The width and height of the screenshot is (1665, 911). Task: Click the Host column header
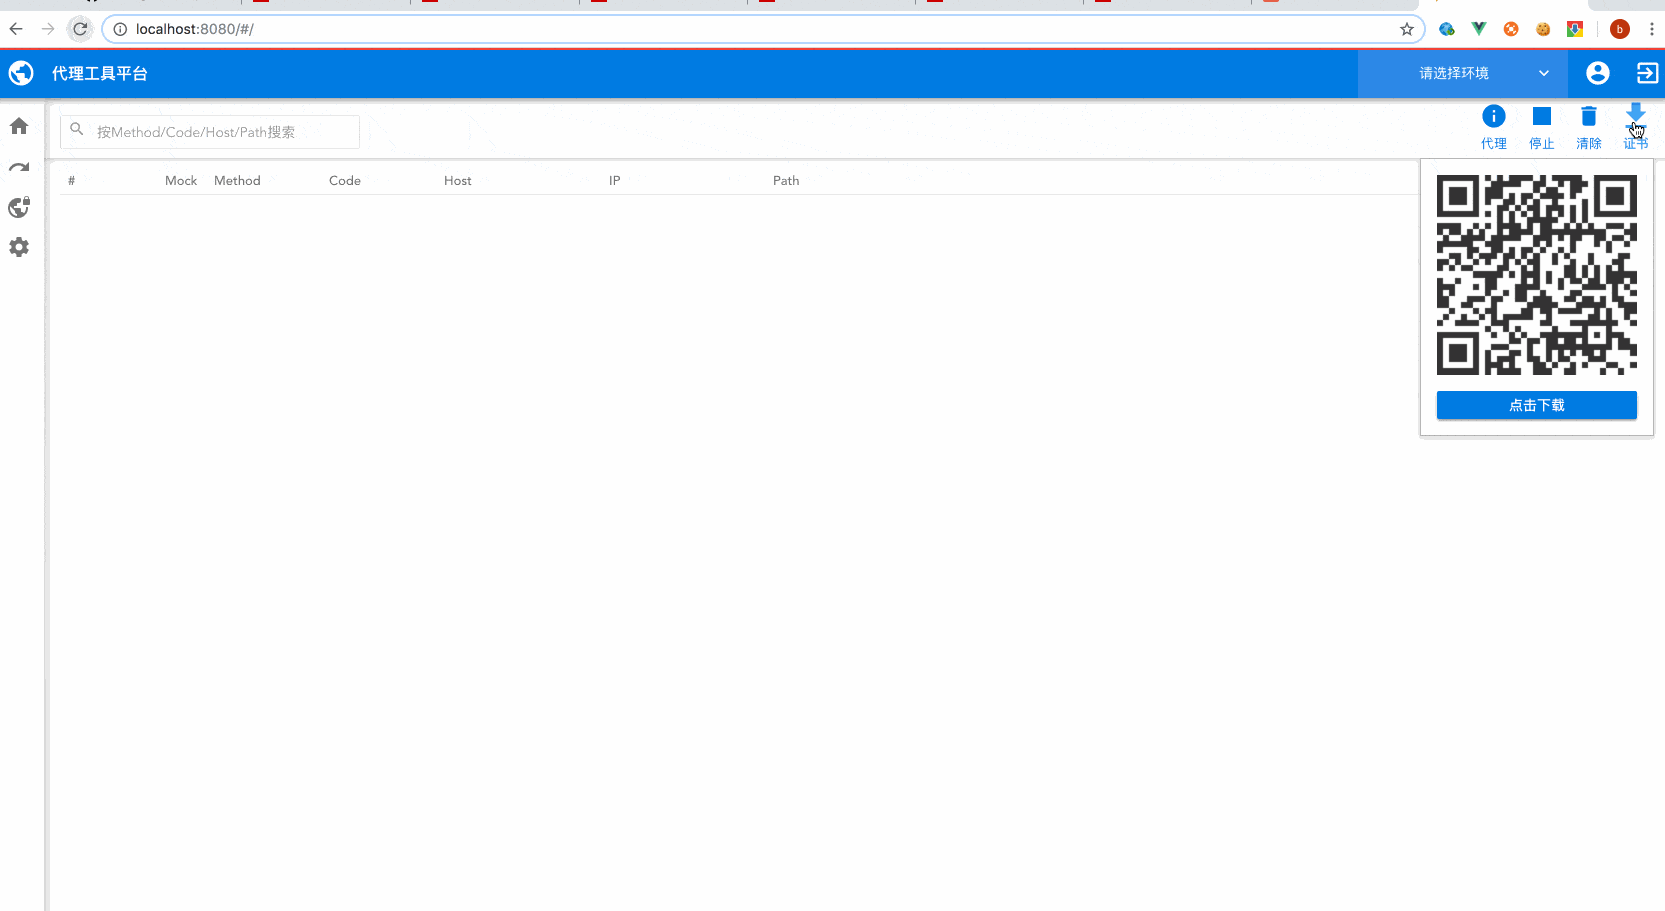click(x=458, y=181)
